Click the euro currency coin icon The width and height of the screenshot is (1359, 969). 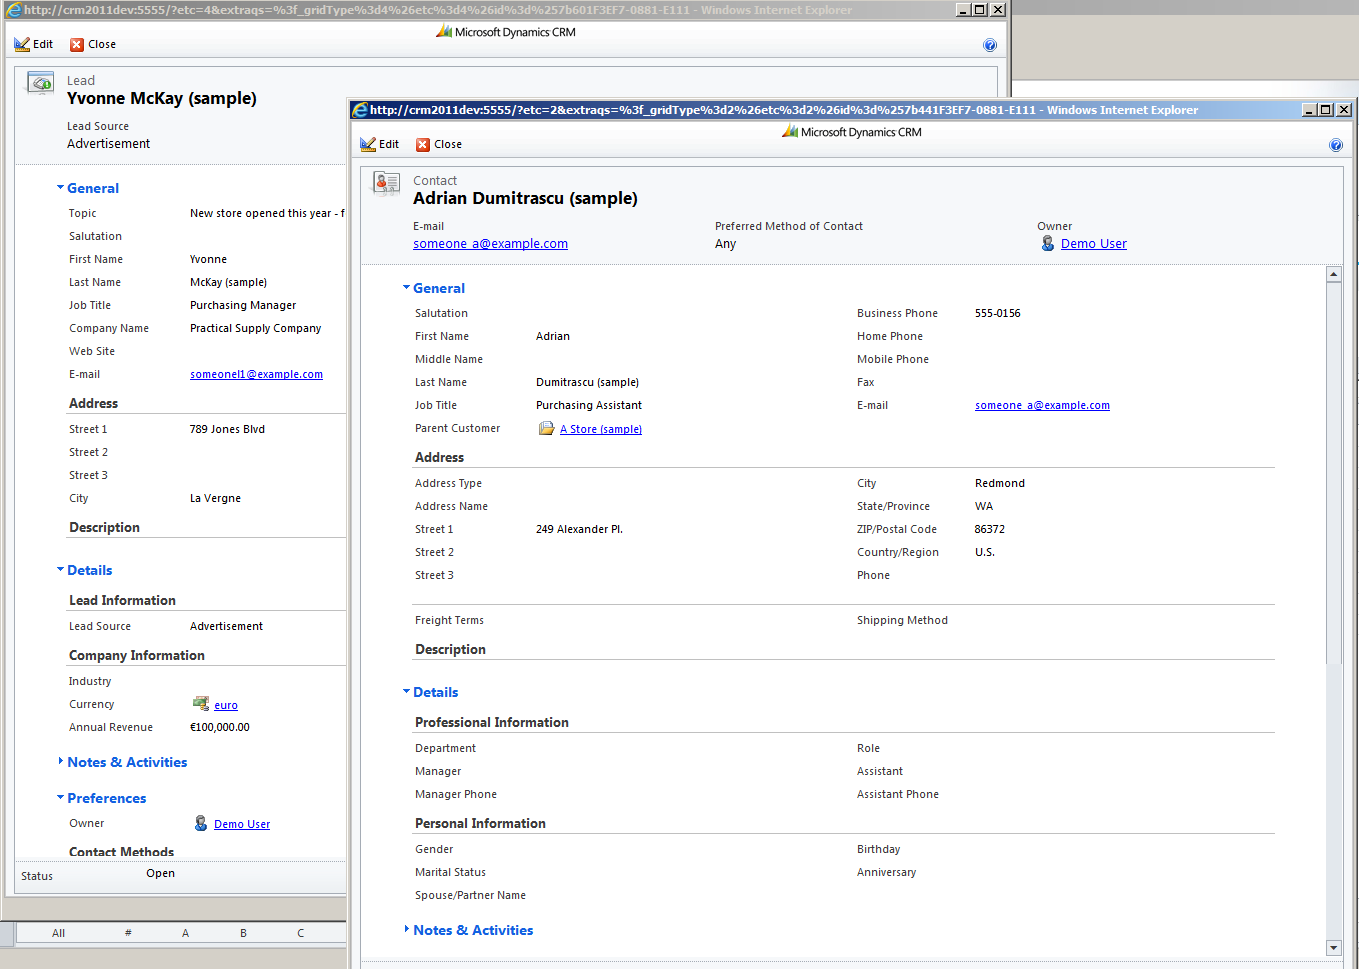[x=201, y=704]
